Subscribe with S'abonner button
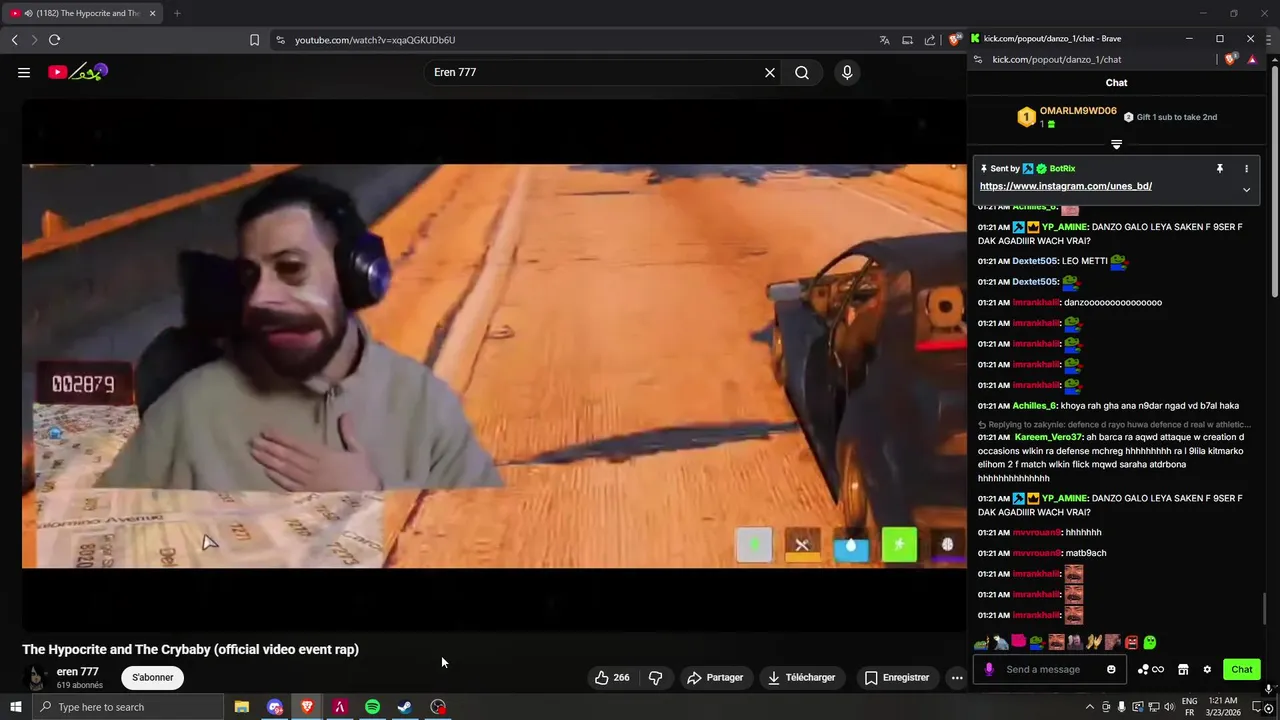 tap(153, 677)
